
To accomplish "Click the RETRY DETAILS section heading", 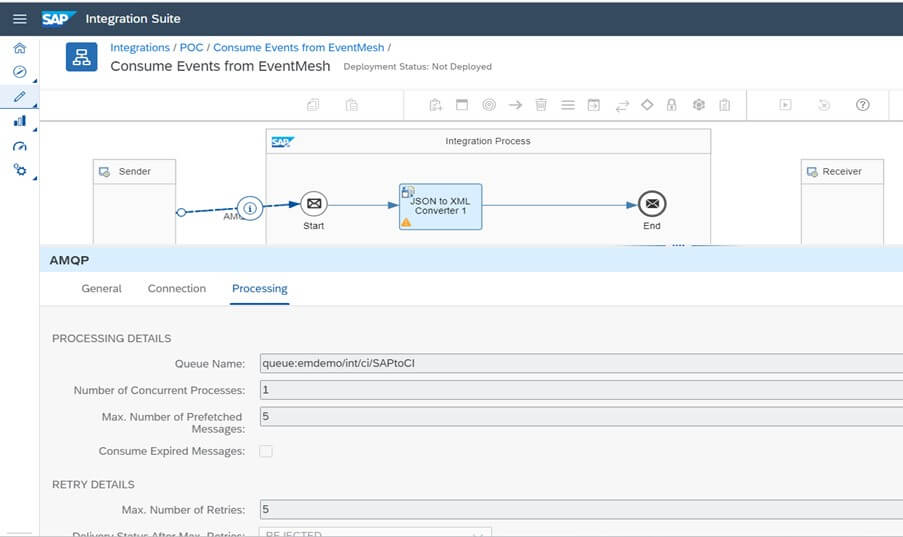I will pos(93,485).
